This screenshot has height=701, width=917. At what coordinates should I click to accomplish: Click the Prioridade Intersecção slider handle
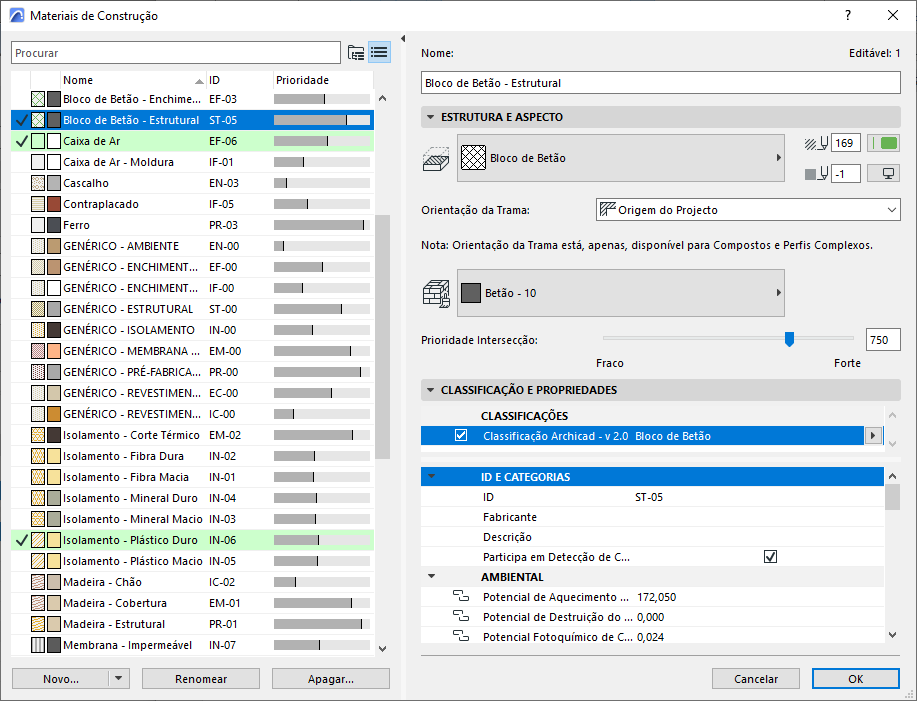[x=789, y=339]
